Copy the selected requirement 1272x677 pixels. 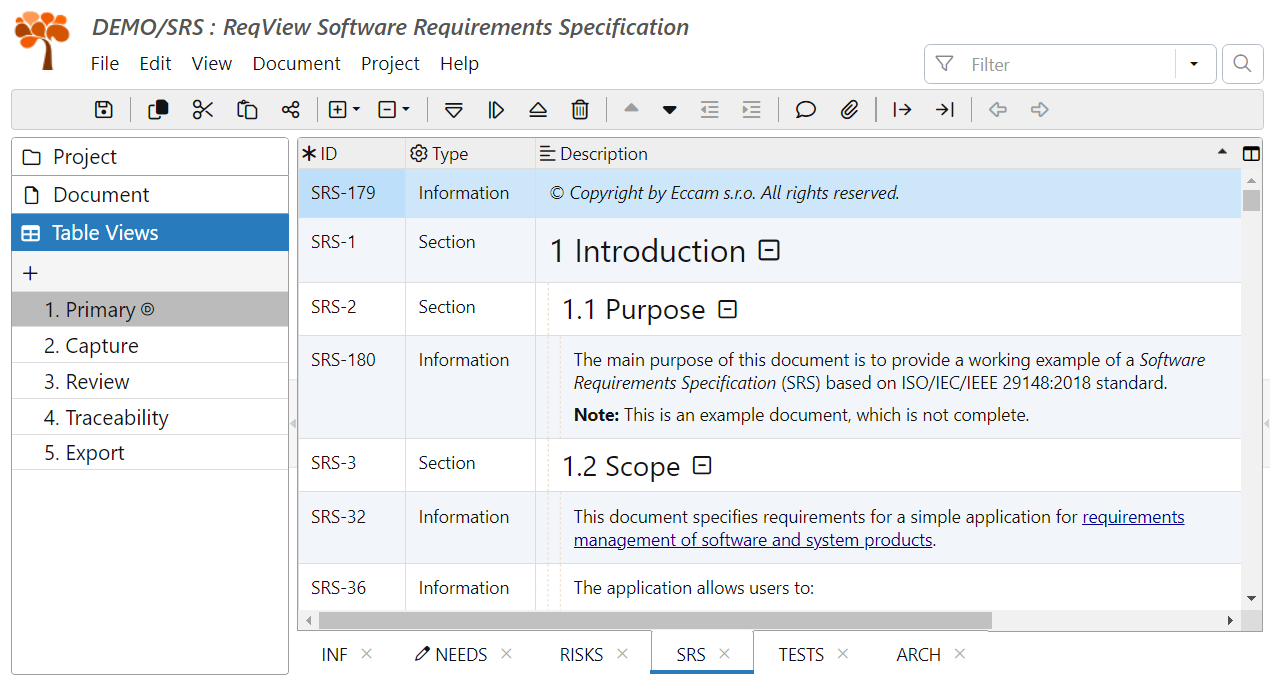coord(157,110)
